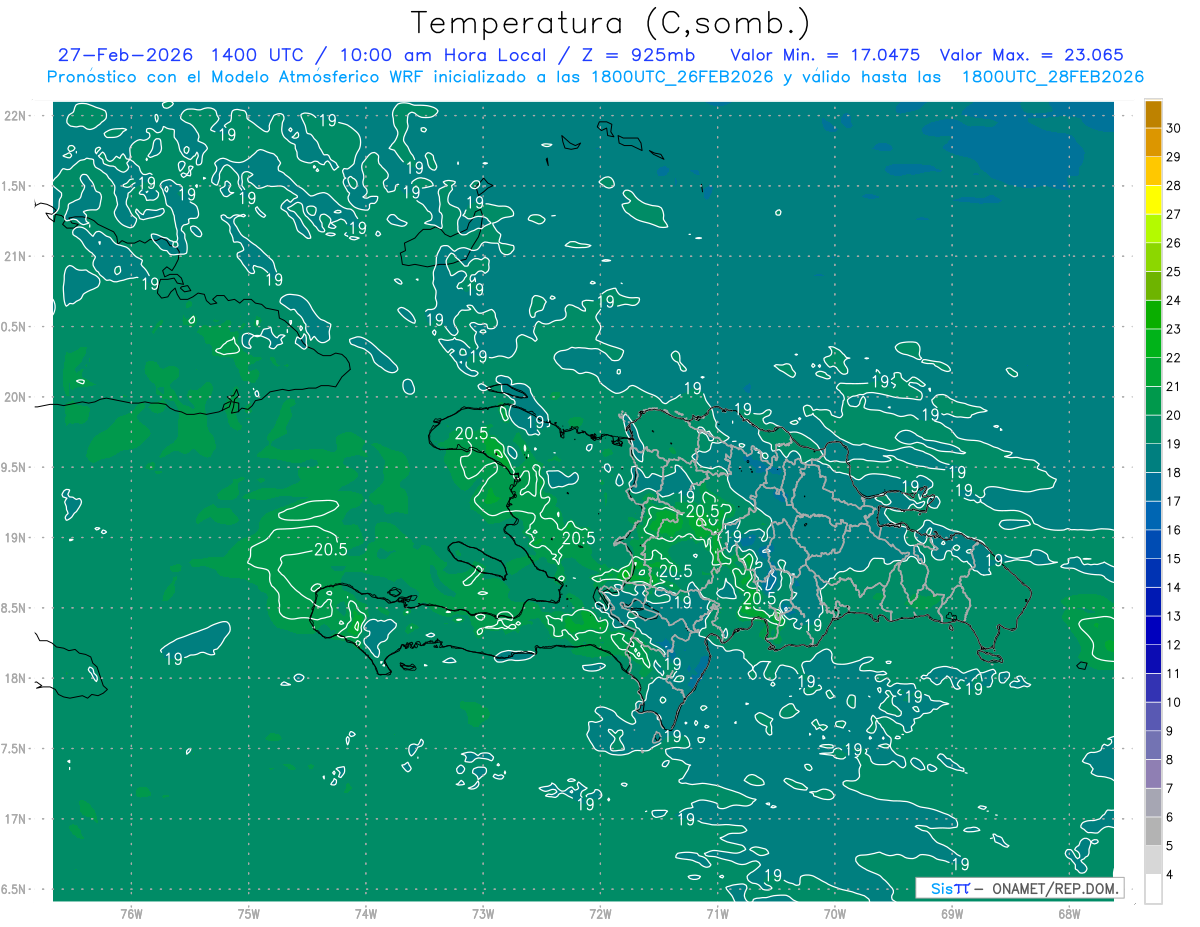Click the "7.5N" latitude axis label

click(15, 749)
